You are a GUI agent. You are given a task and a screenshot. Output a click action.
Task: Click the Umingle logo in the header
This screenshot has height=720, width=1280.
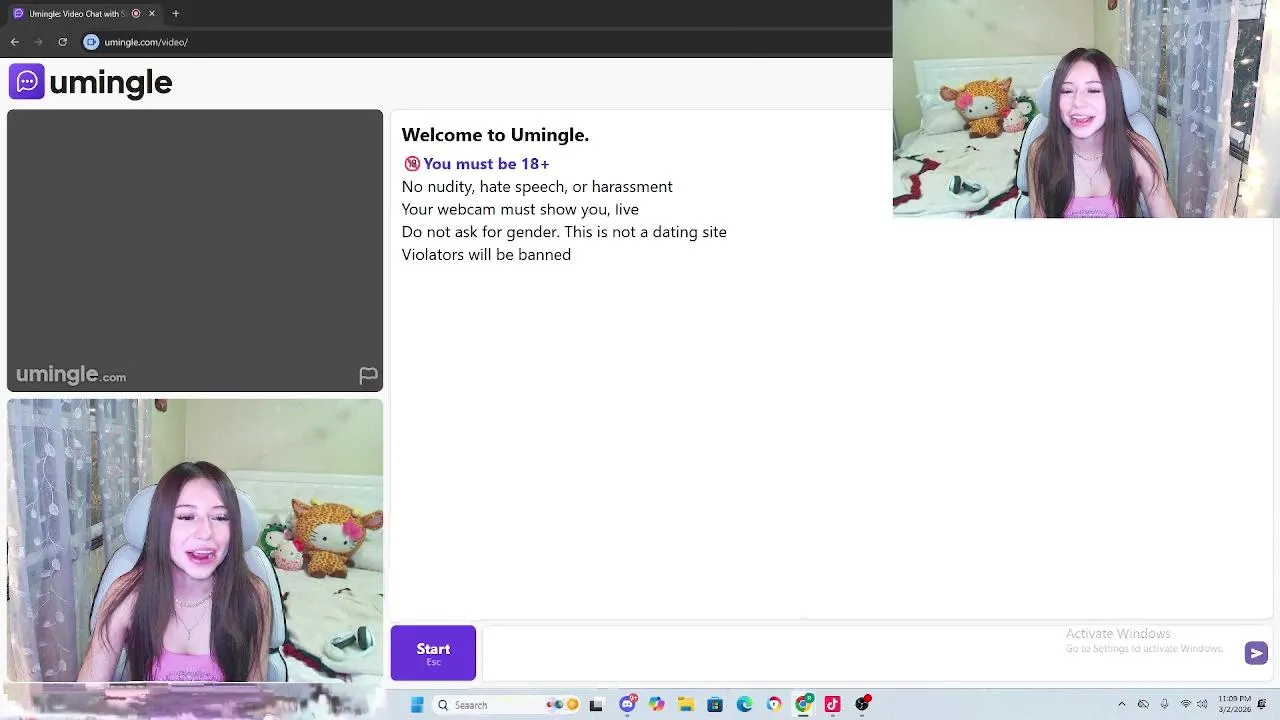(x=90, y=82)
